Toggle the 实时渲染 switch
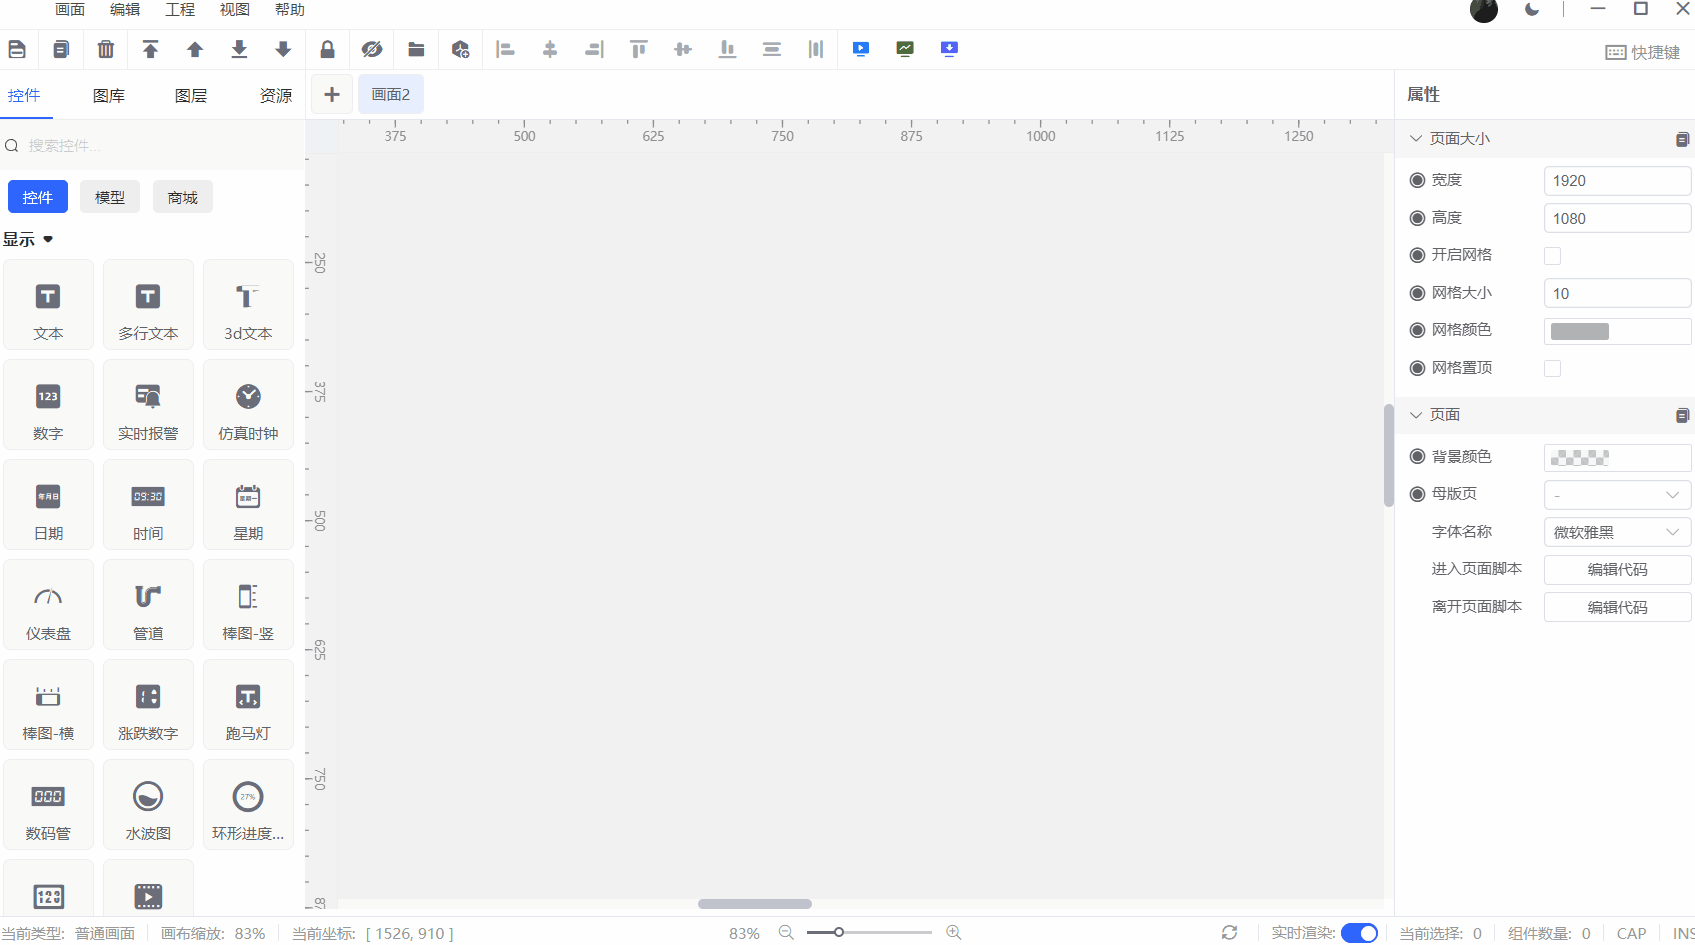This screenshot has width=1695, height=945. coord(1359,933)
